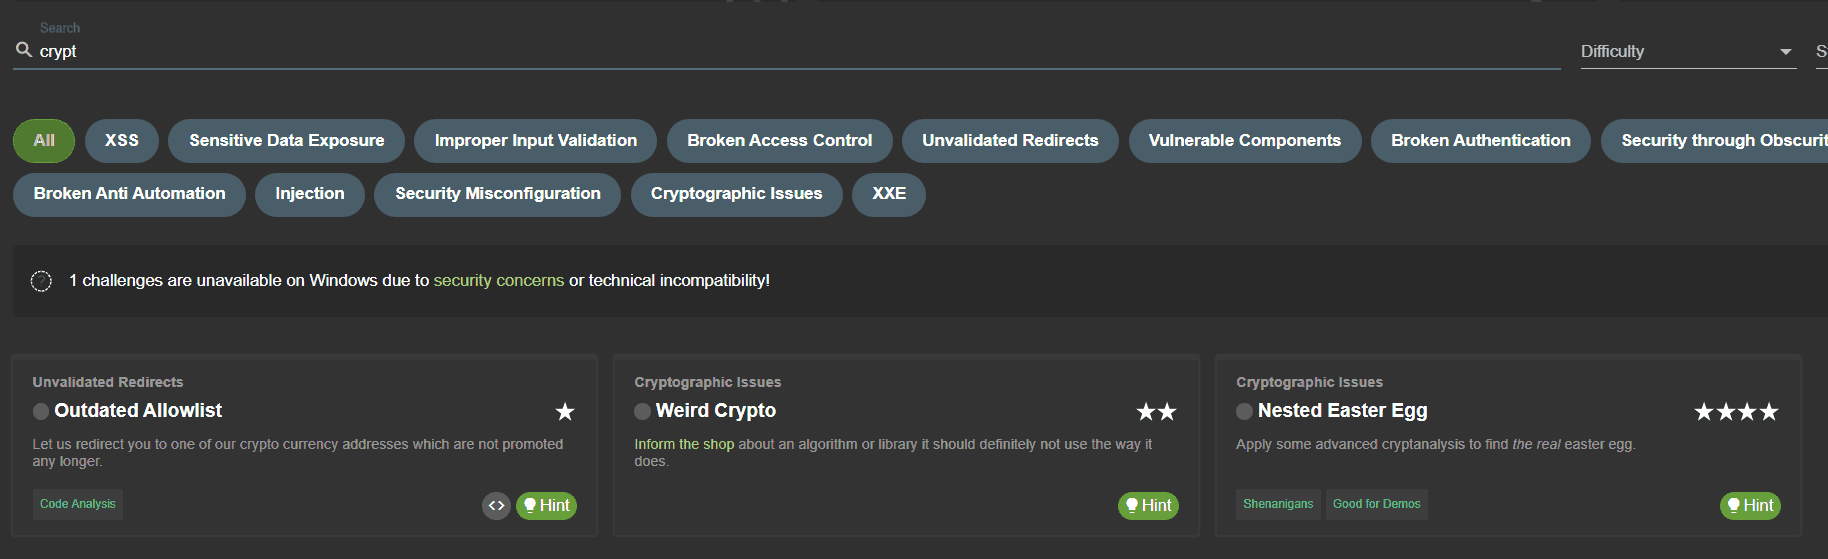Select the All category filter
Viewport: 1828px width, 559px height.
point(44,141)
